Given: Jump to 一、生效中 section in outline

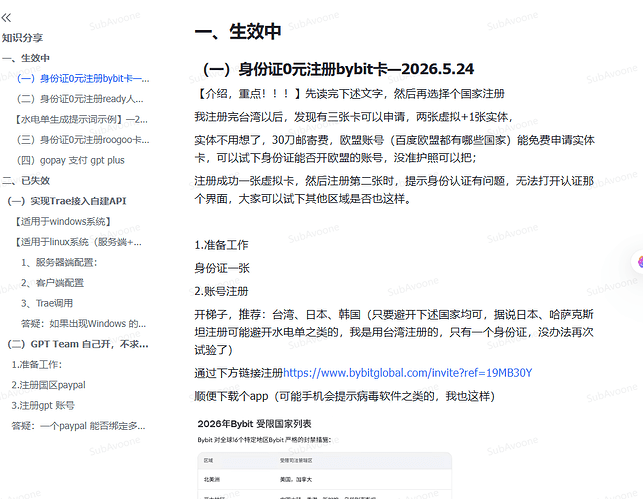Looking at the screenshot, I should [x=26, y=58].
